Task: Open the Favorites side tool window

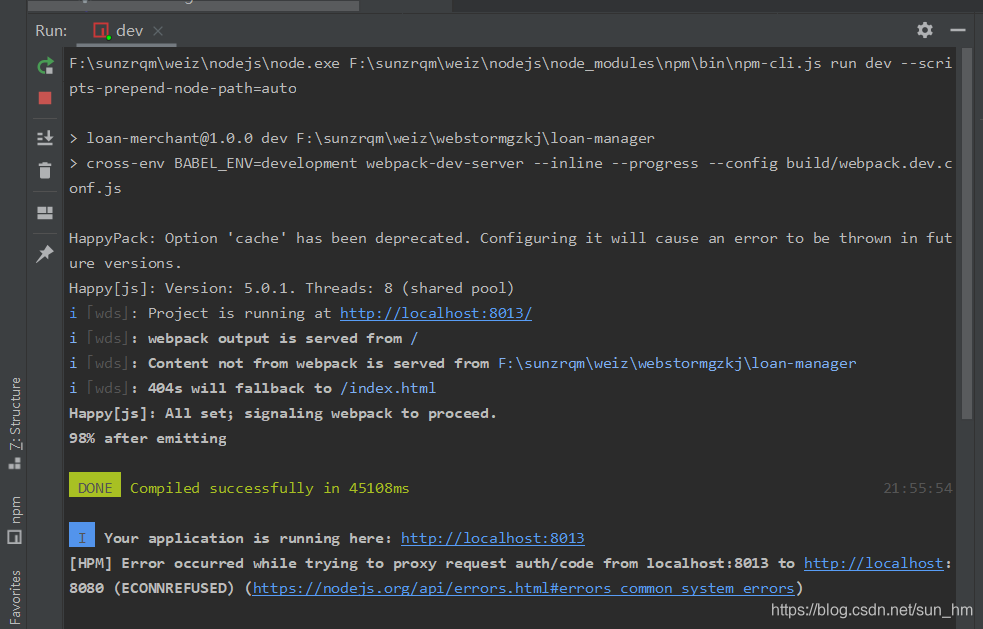Action: click(15, 598)
